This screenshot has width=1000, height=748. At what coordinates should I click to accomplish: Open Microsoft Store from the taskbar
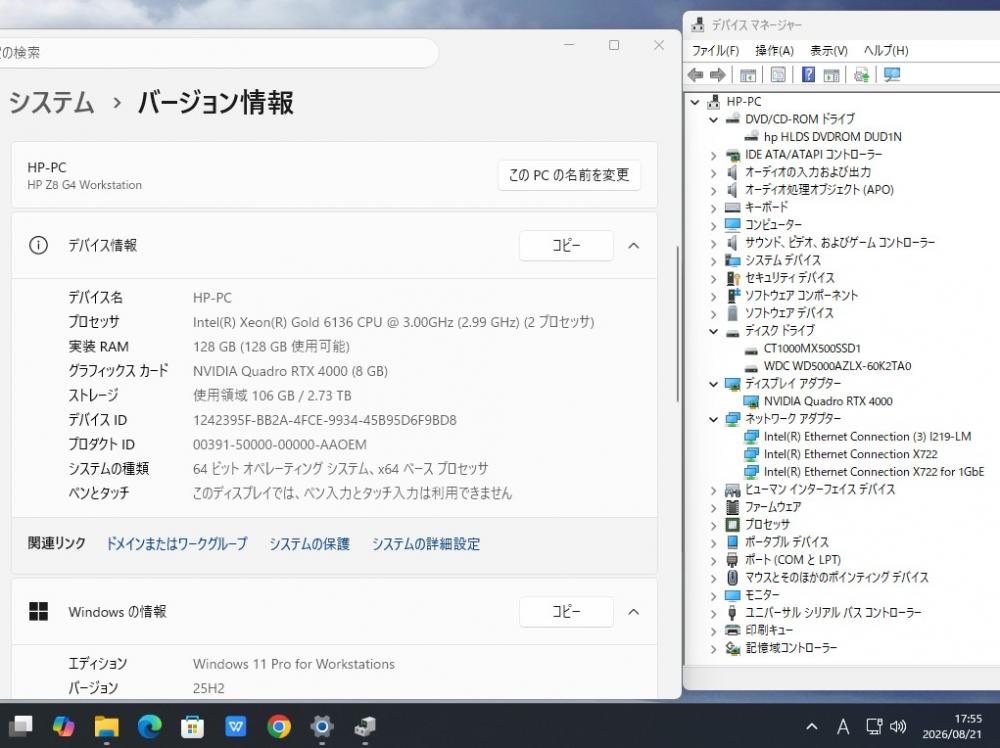pos(193,726)
